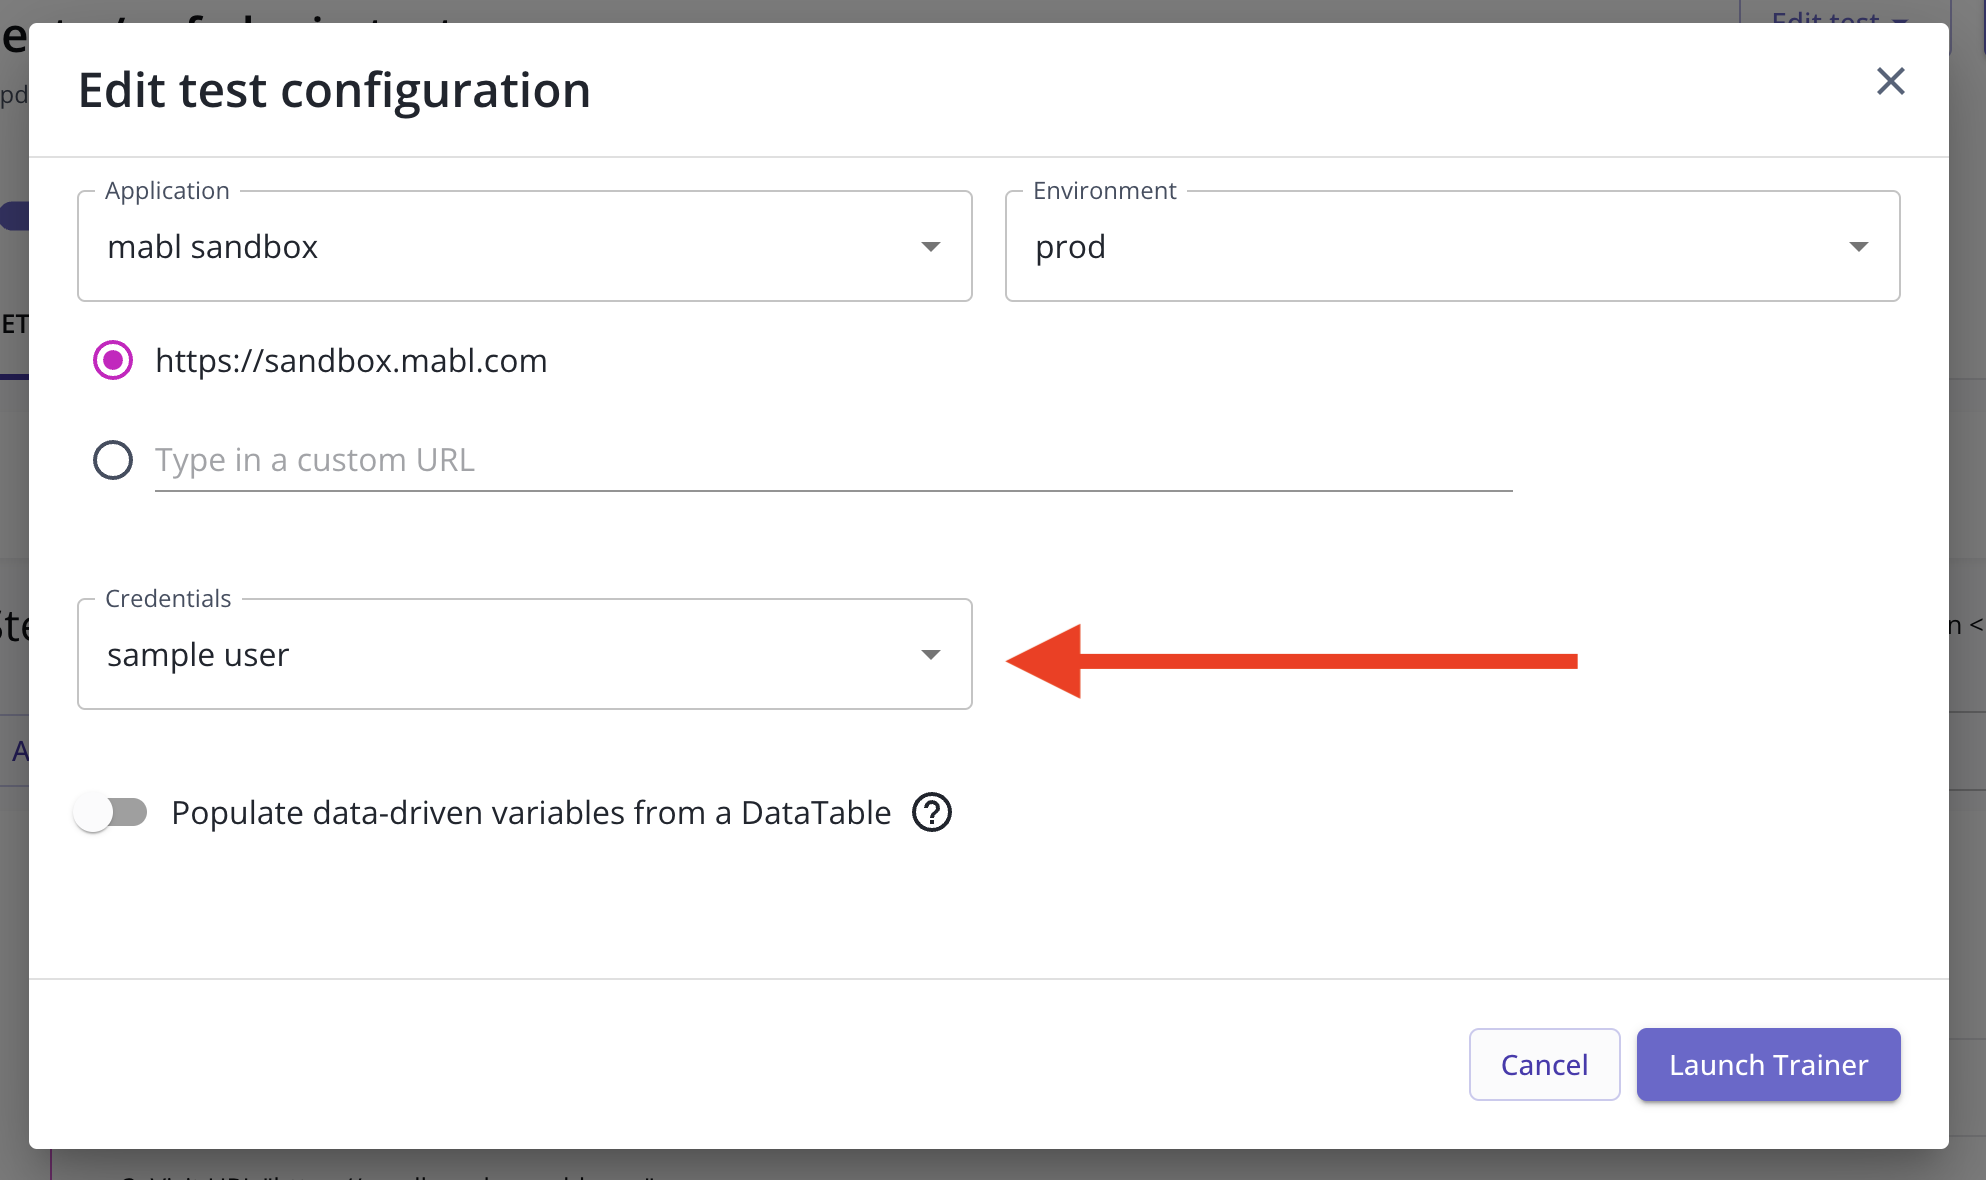
Task: Click the https://sandbox.mabl.com URL label
Action: tap(351, 361)
